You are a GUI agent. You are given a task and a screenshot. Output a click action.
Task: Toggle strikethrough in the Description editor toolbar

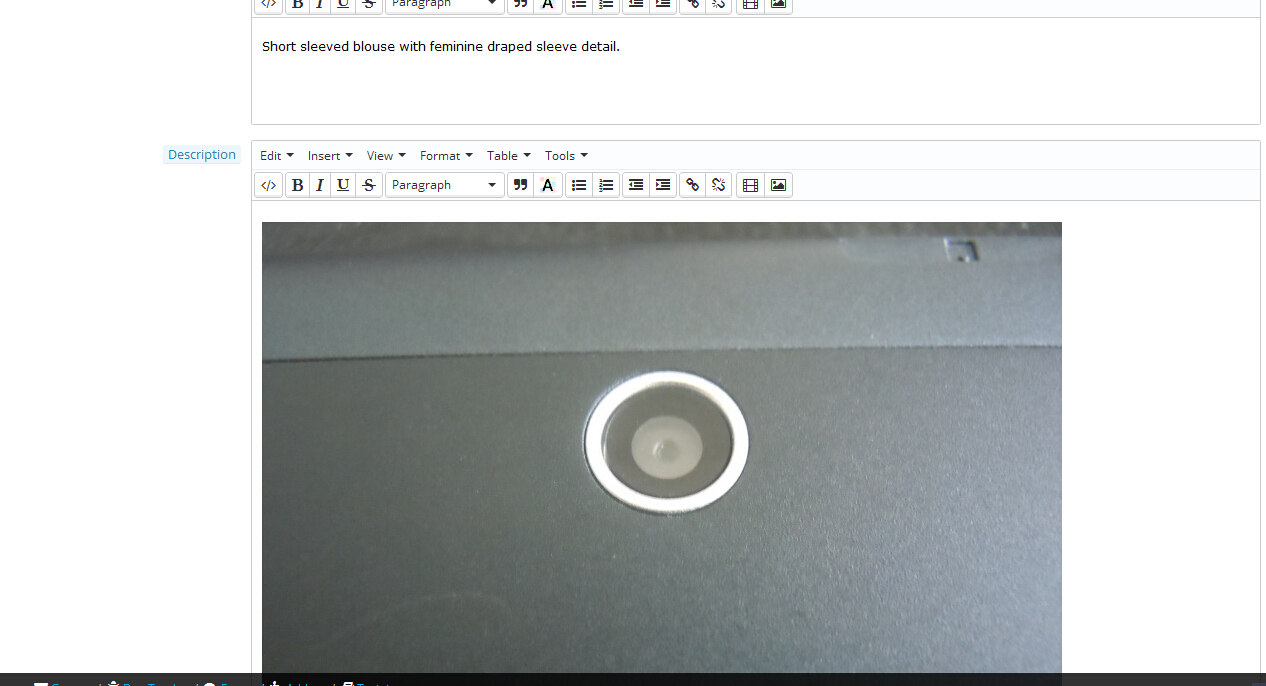point(369,185)
